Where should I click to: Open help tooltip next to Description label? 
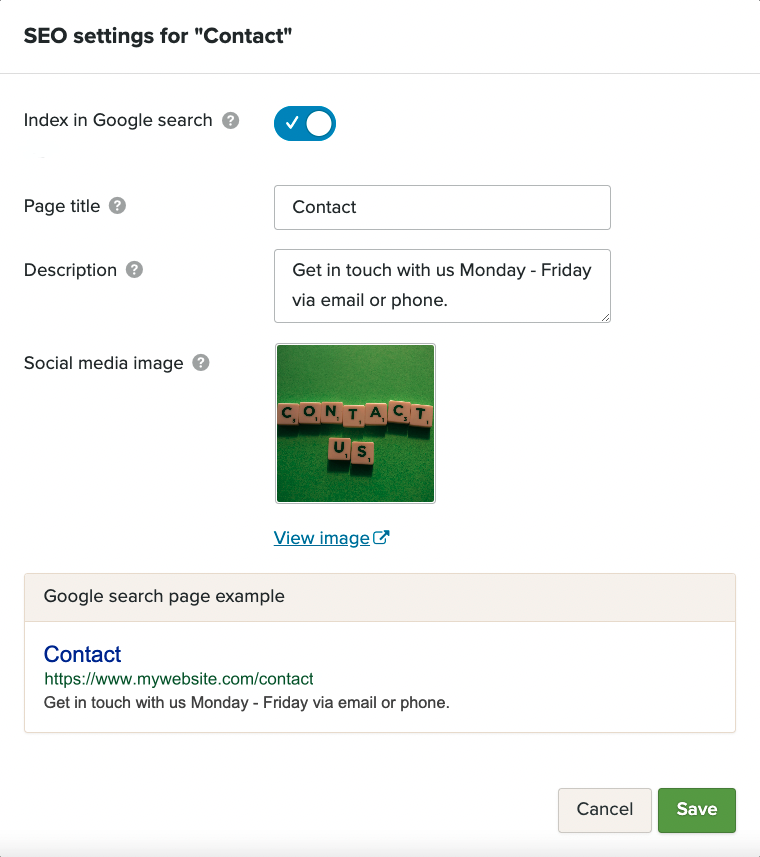134,270
